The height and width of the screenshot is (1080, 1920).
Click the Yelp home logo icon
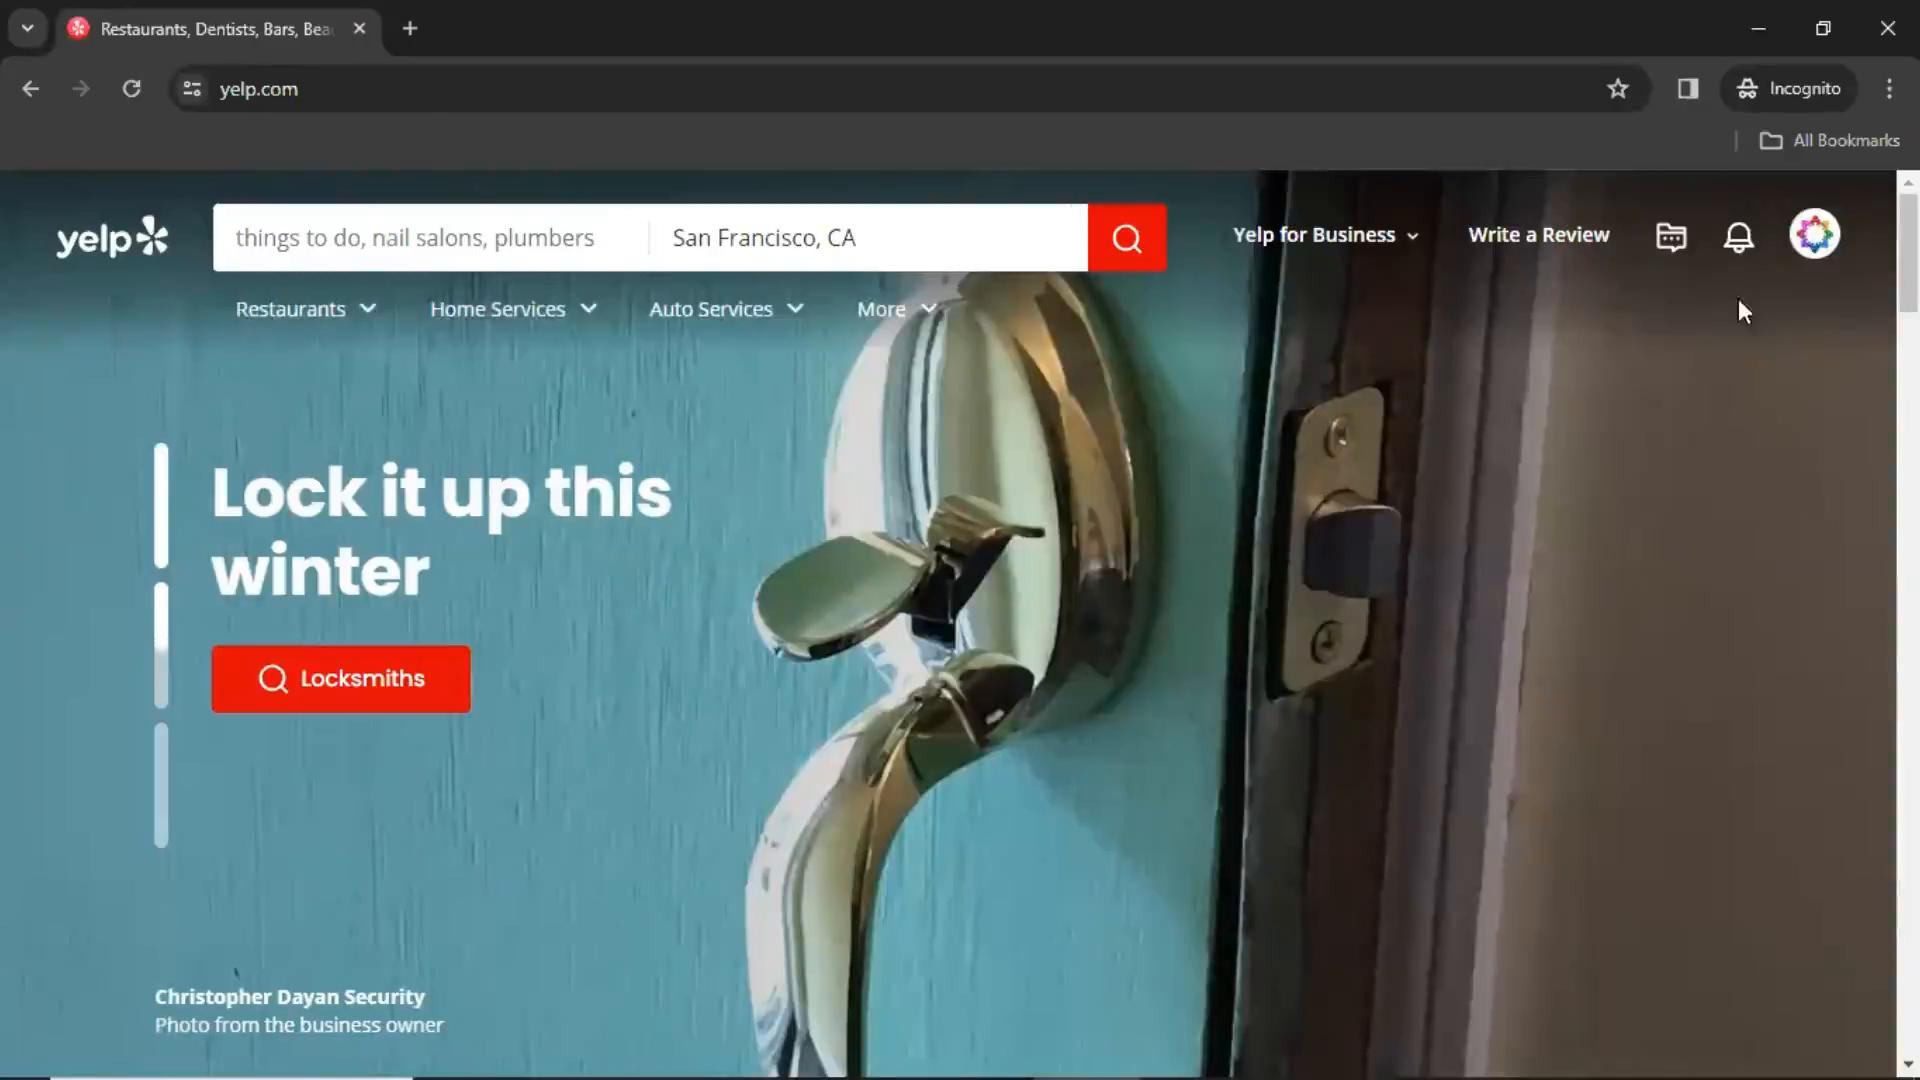112,236
